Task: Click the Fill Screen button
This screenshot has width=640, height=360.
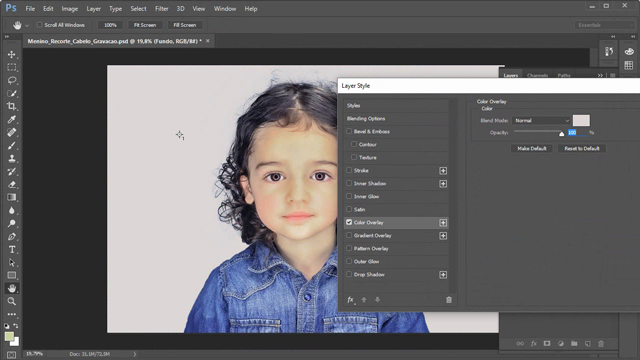Action: 184,25
